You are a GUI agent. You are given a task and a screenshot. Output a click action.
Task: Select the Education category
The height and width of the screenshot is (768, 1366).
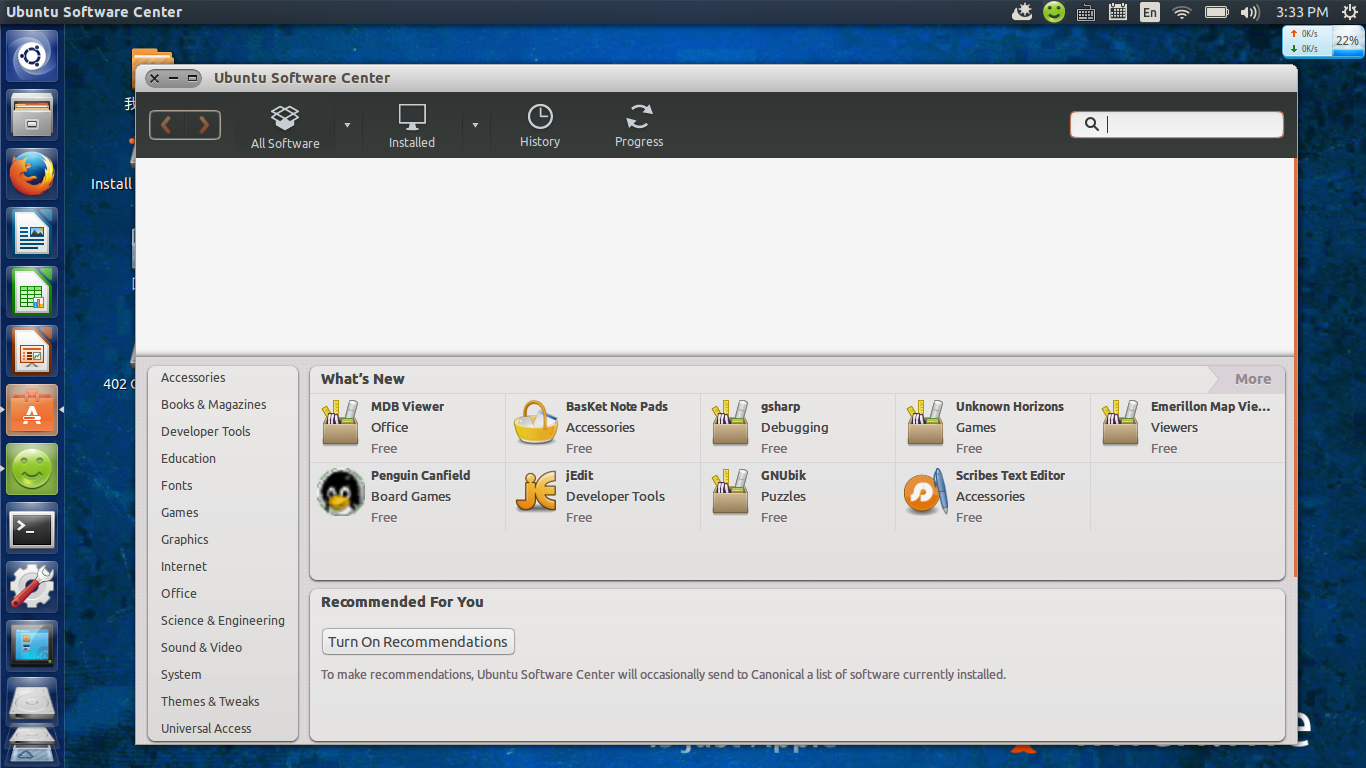click(188, 459)
